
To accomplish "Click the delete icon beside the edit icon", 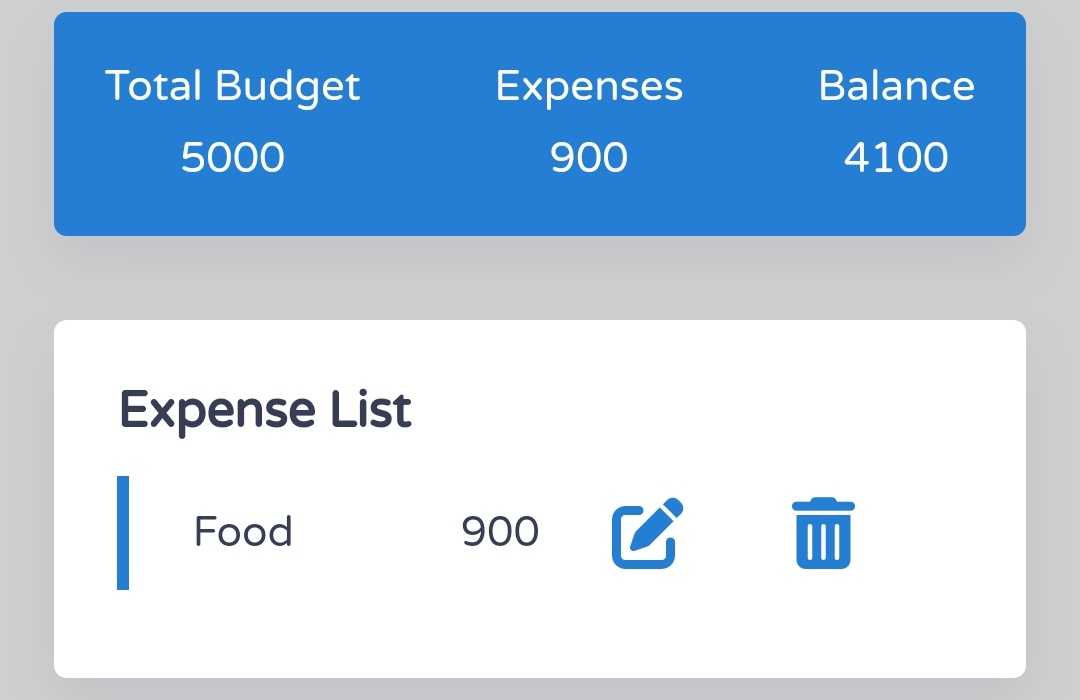I will [822, 532].
